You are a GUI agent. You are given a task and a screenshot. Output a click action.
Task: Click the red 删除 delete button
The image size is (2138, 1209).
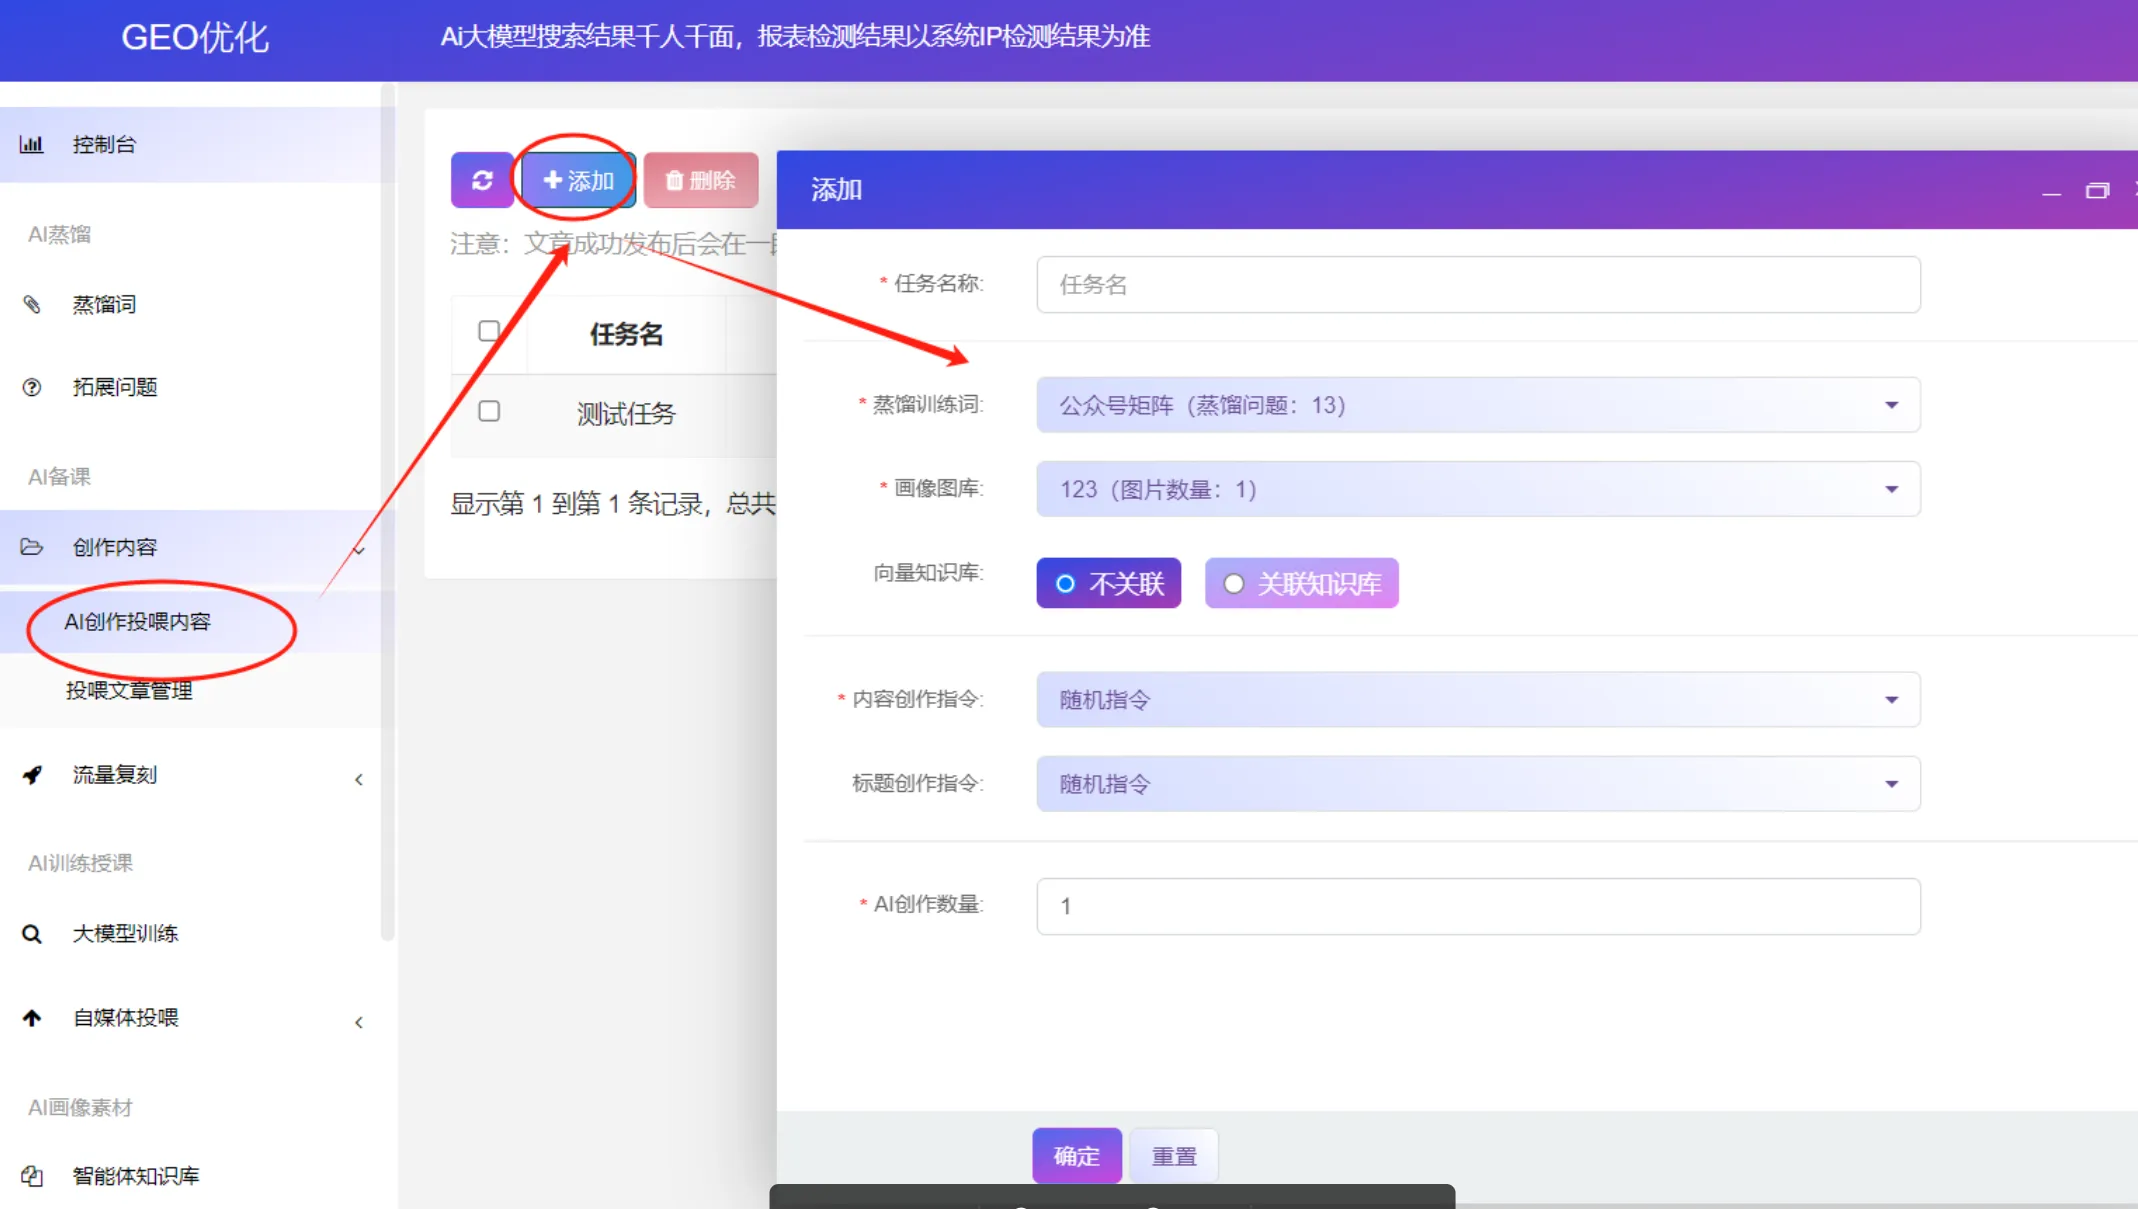[700, 180]
